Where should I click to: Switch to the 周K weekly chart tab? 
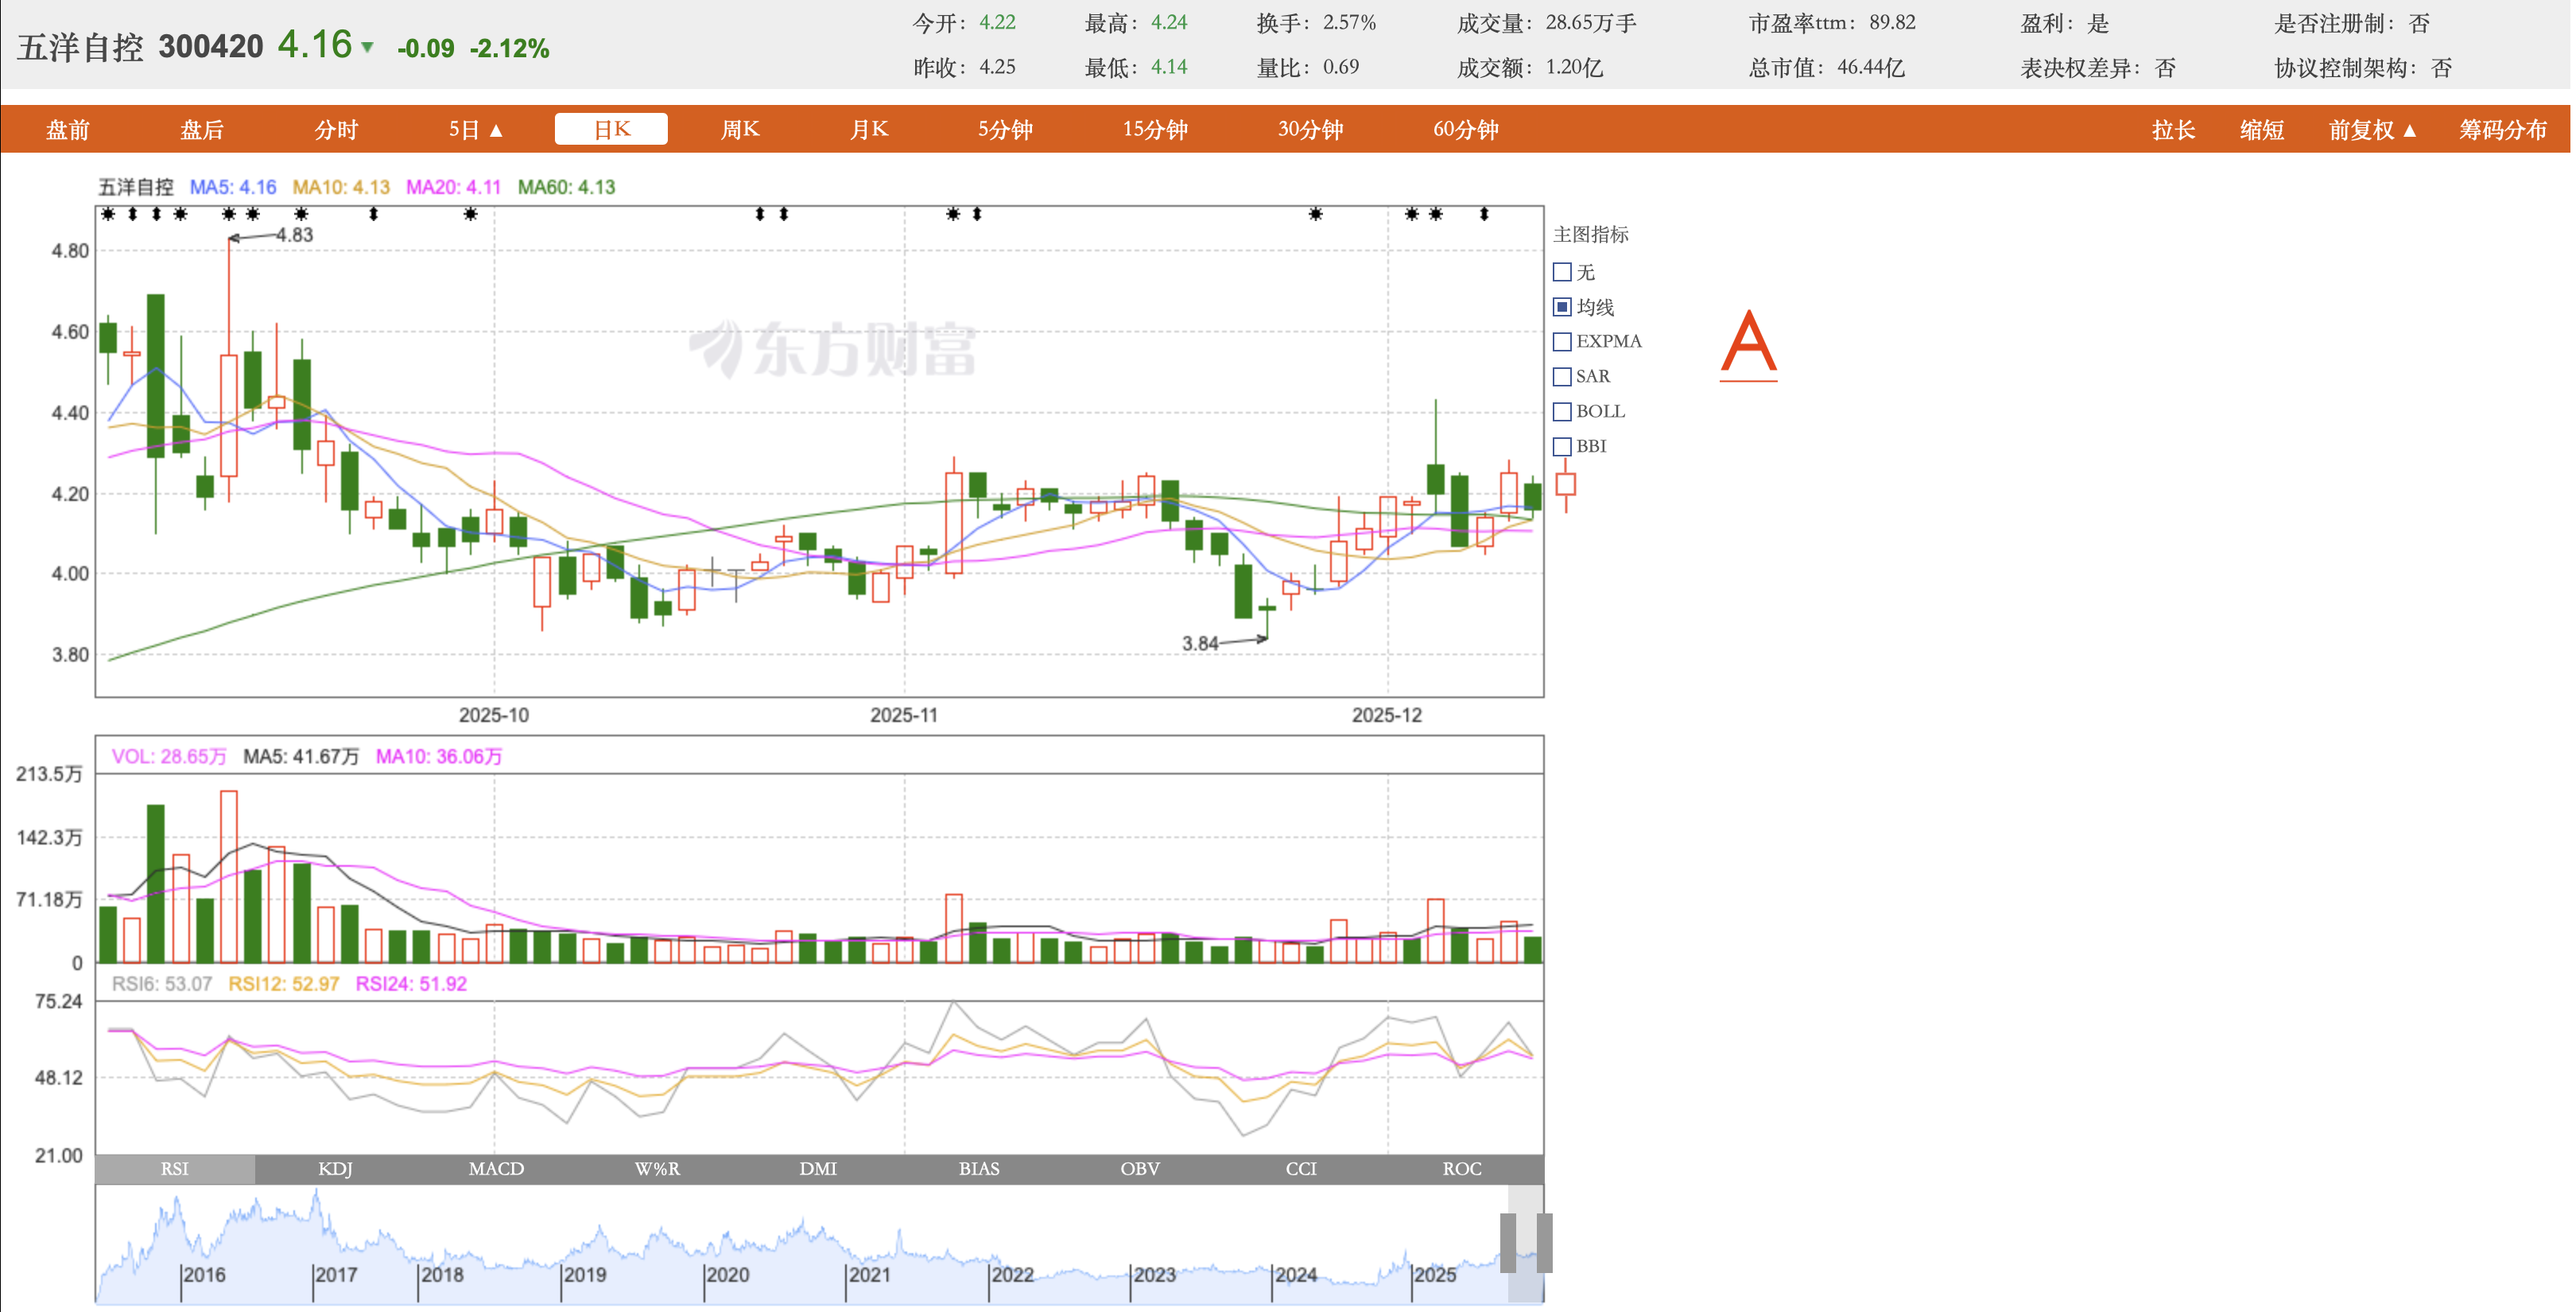point(740,130)
